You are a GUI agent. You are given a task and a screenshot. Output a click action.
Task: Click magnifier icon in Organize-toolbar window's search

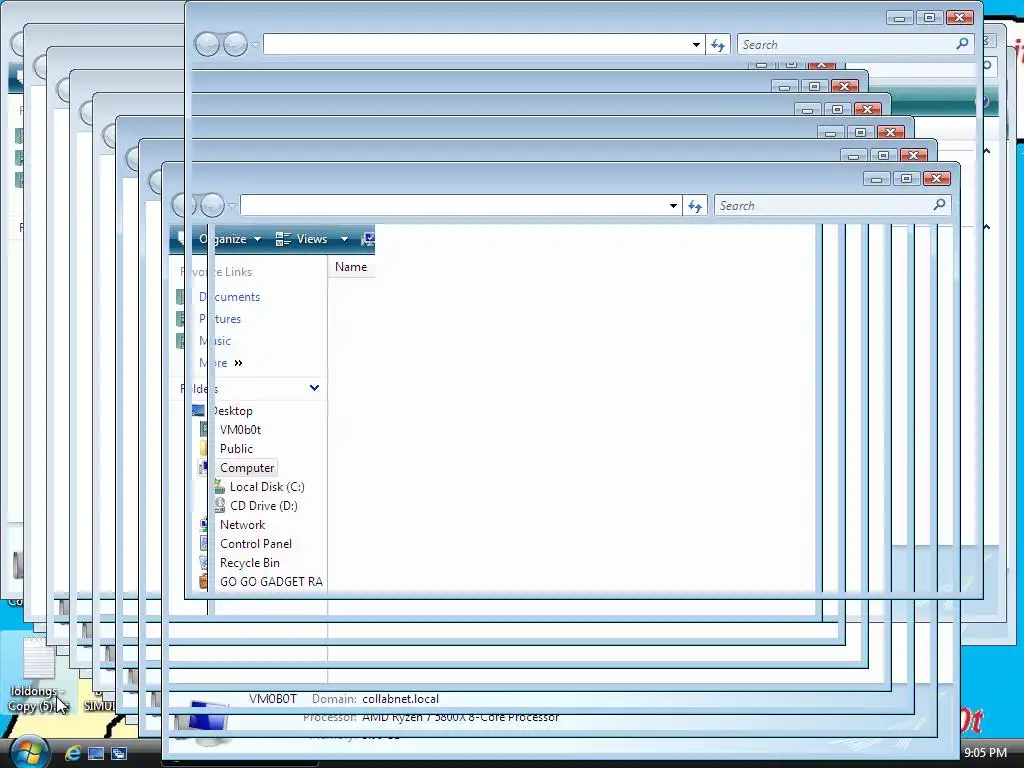click(939, 204)
